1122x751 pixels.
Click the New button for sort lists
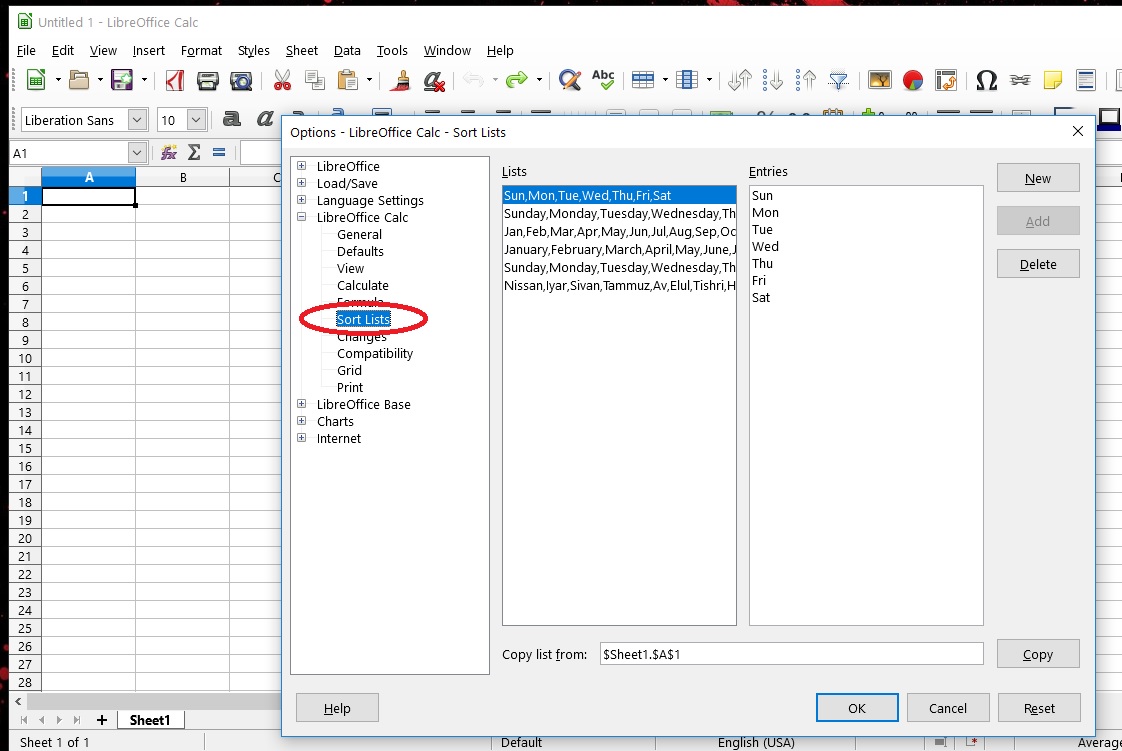point(1038,178)
